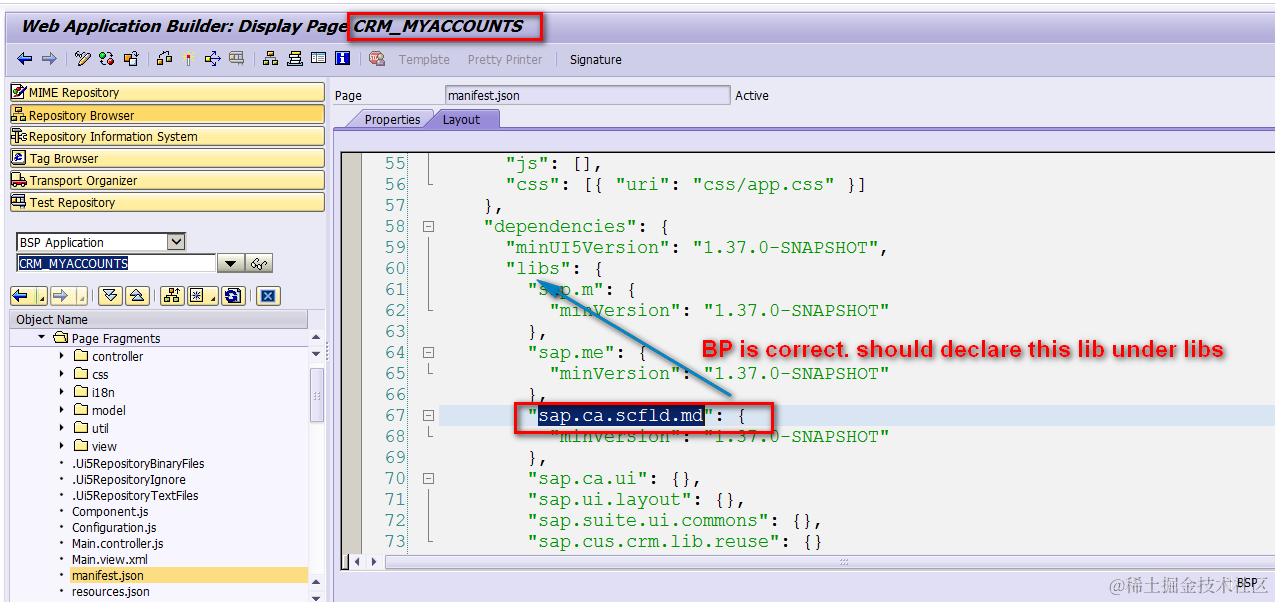Click the Favorites star icon above tree
The height and width of the screenshot is (602, 1275).
(197, 295)
